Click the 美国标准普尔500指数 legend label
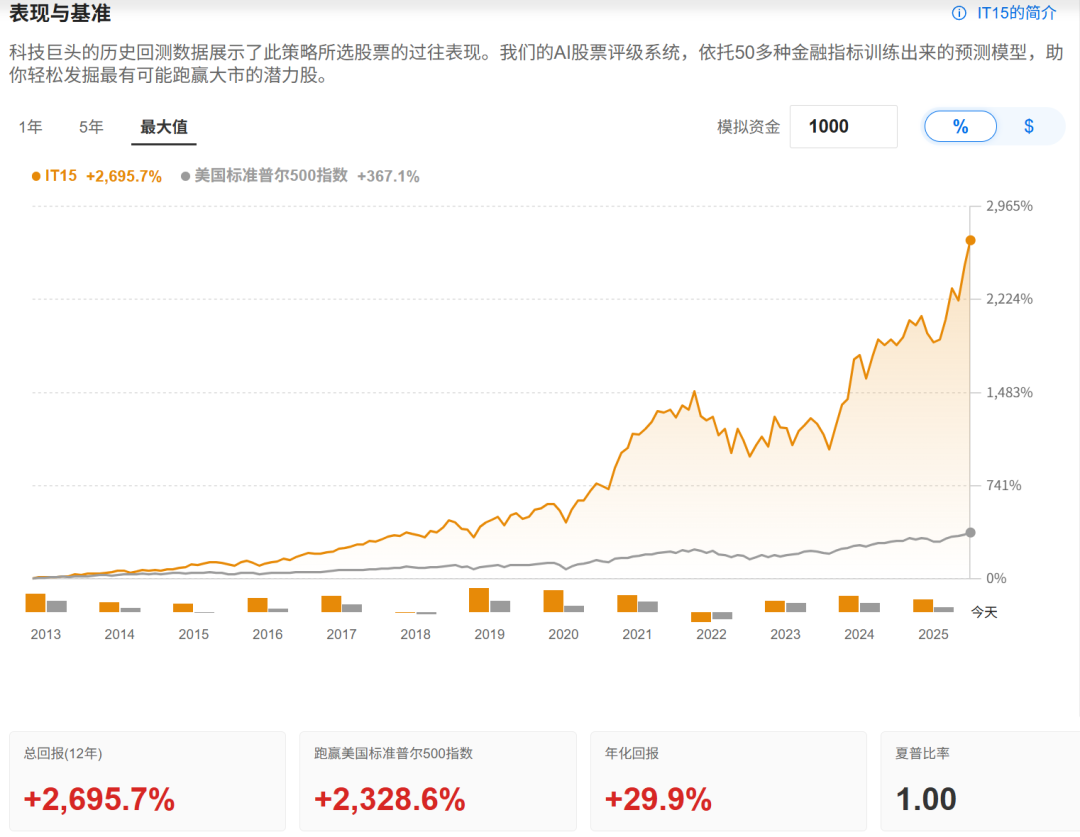The height and width of the screenshot is (837, 1080). point(270,176)
